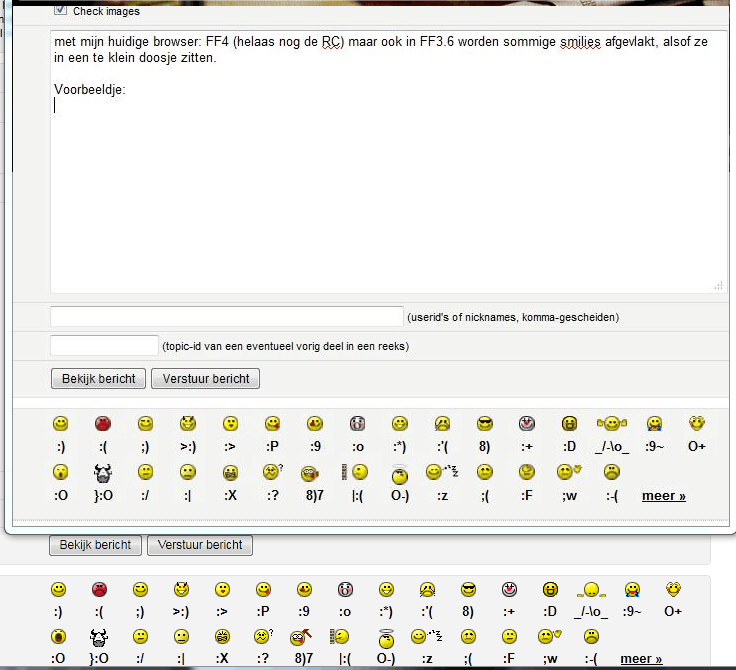Click the ;( code text on the background page
Image resolution: width=736 pixels, height=670 pixels.
tap(468, 659)
